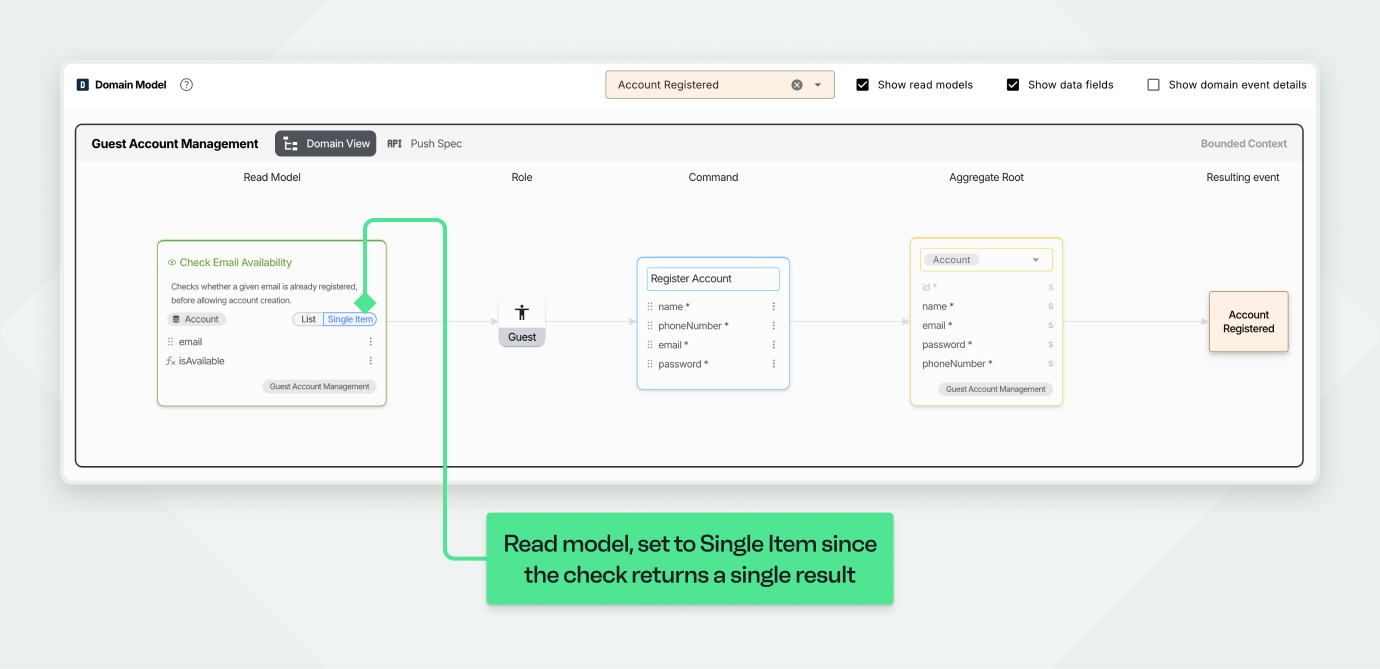Click the drag handle beside command password
1380x669 pixels.
point(650,364)
